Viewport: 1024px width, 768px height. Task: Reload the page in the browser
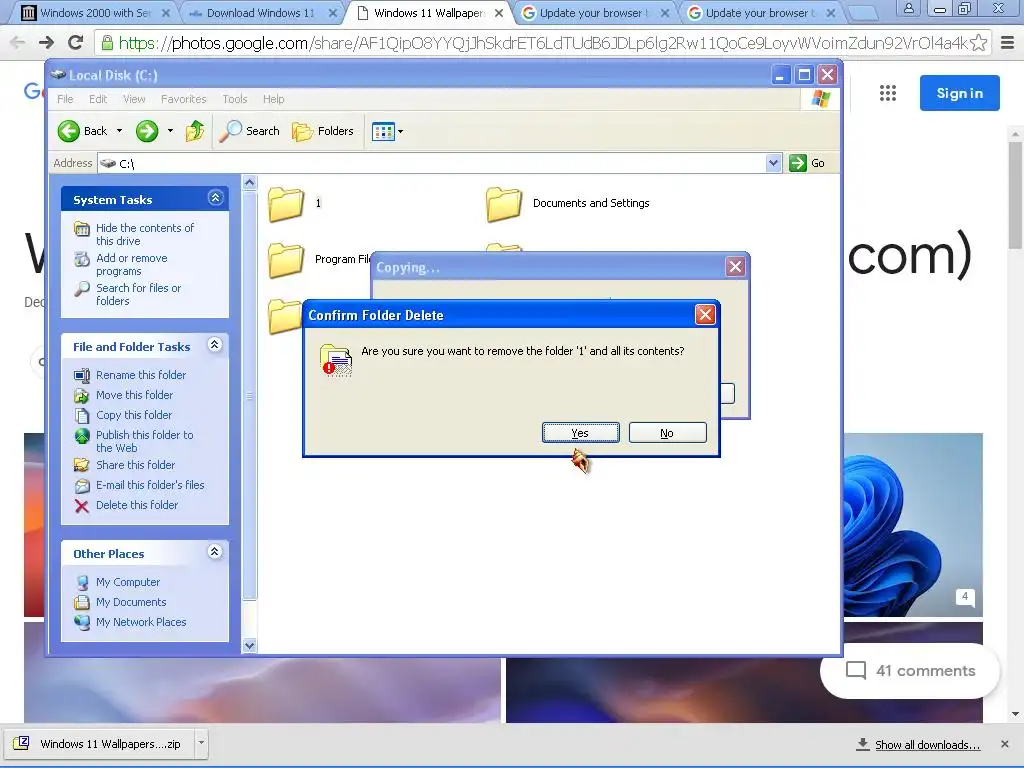76,43
